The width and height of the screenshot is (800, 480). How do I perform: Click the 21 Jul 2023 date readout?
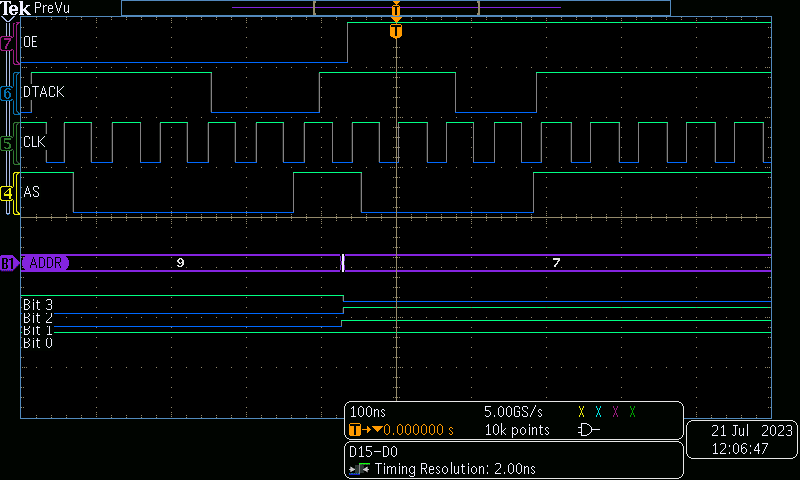[752, 431]
